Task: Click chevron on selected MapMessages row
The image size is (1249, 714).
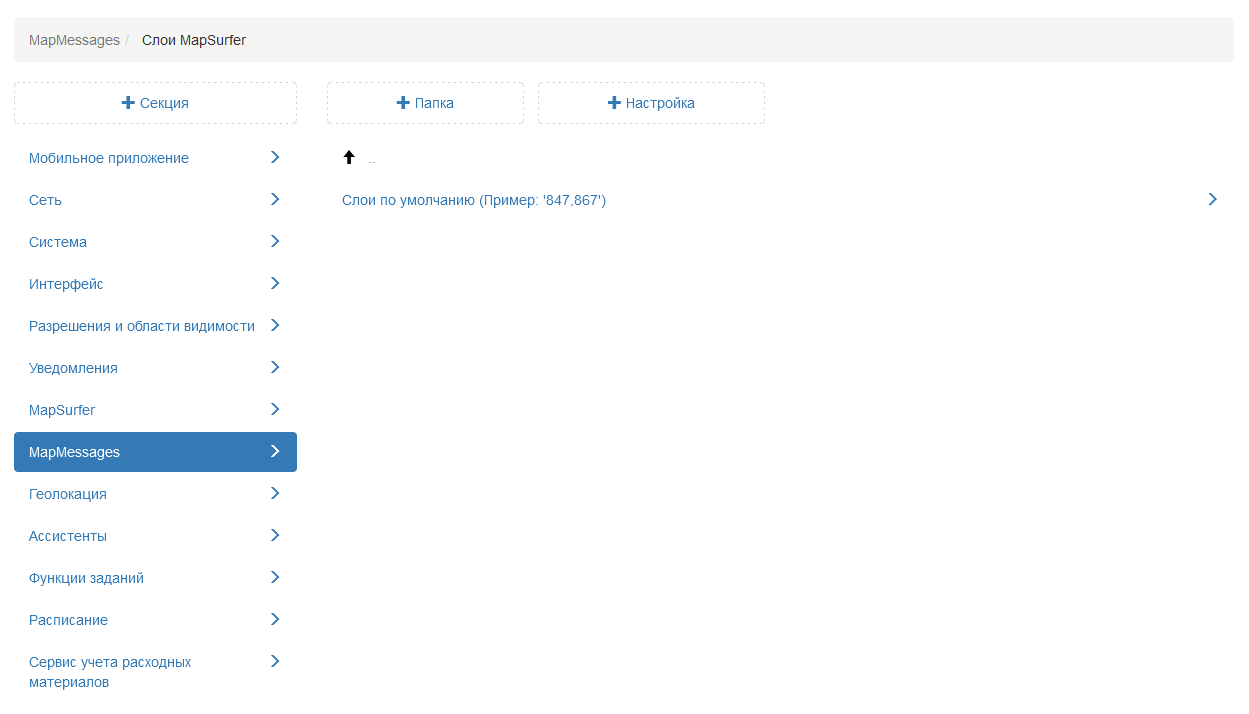Action: click(275, 451)
